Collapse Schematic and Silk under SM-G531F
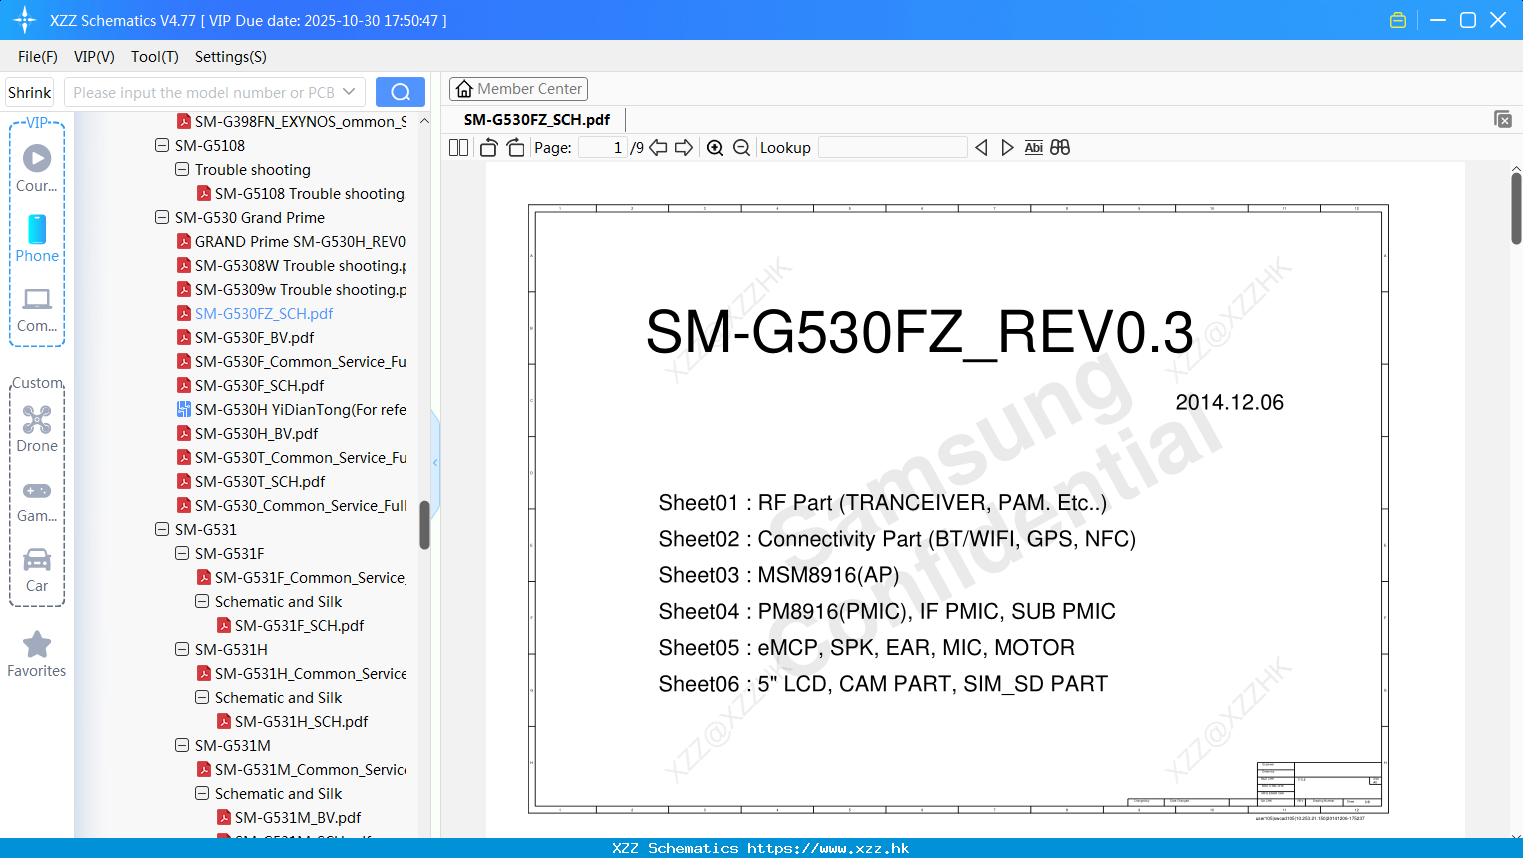Image resolution: width=1523 pixels, height=858 pixels. pyautogui.click(x=202, y=601)
